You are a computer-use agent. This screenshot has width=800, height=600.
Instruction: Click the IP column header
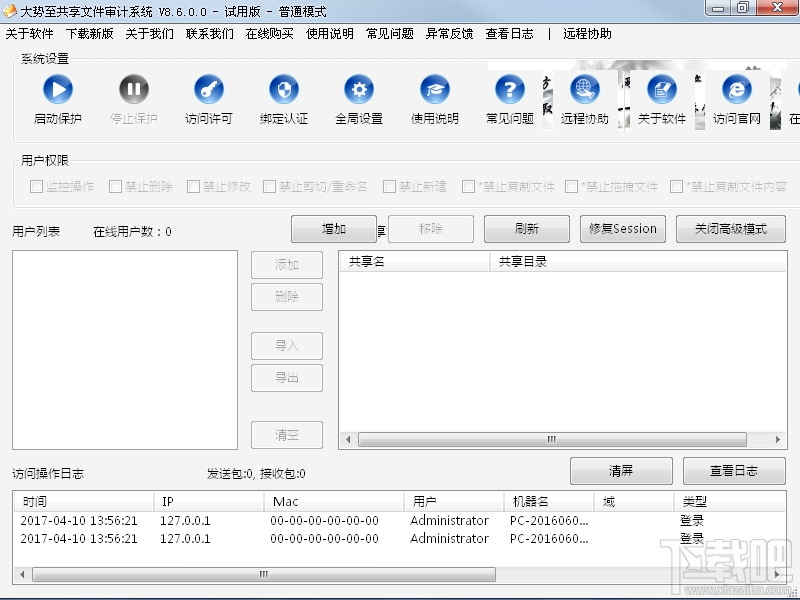coord(209,502)
